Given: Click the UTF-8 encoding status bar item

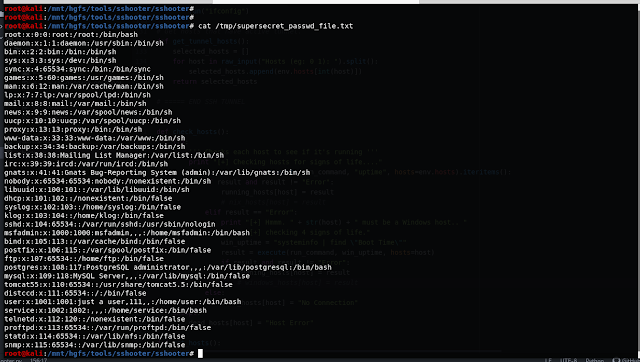Looking at the screenshot, I should click(569, 360).
